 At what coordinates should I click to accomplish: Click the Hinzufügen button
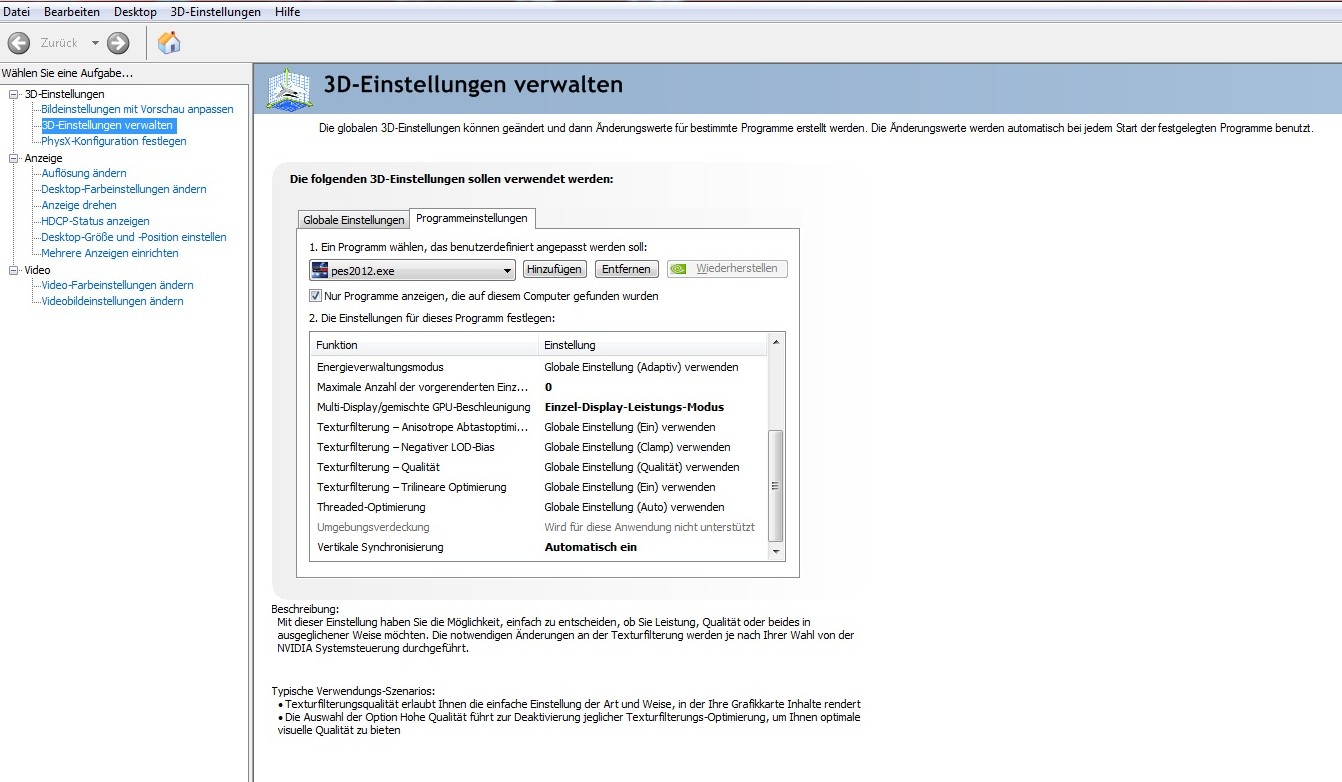pos(554,269)
